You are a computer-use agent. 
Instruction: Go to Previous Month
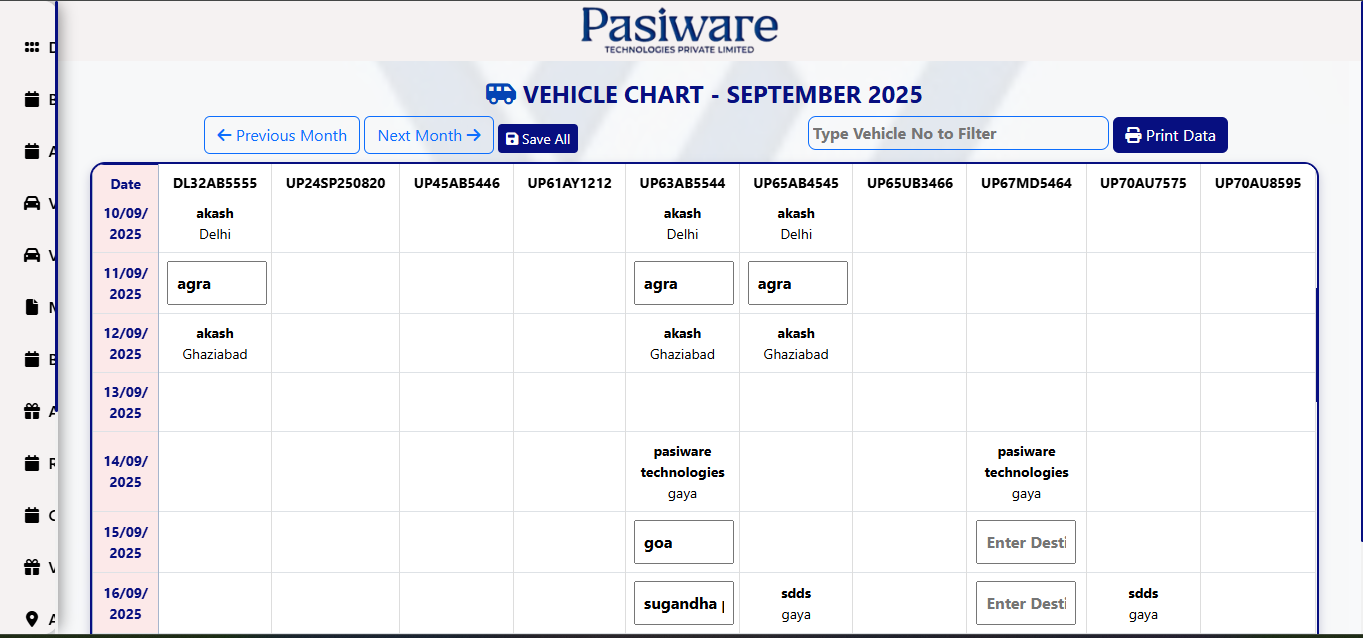tap(281, 134)
